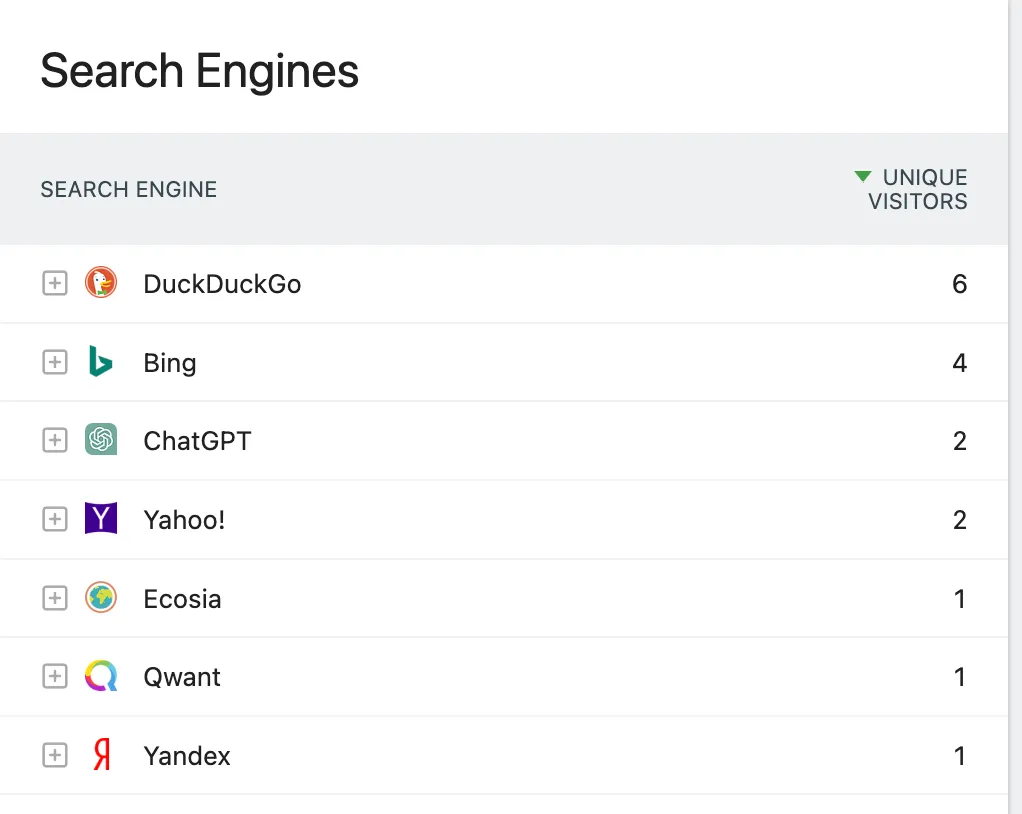This screenshot has height=814, width=1022.
Task: Click the Search Engine column header
Action: (129, 189)
